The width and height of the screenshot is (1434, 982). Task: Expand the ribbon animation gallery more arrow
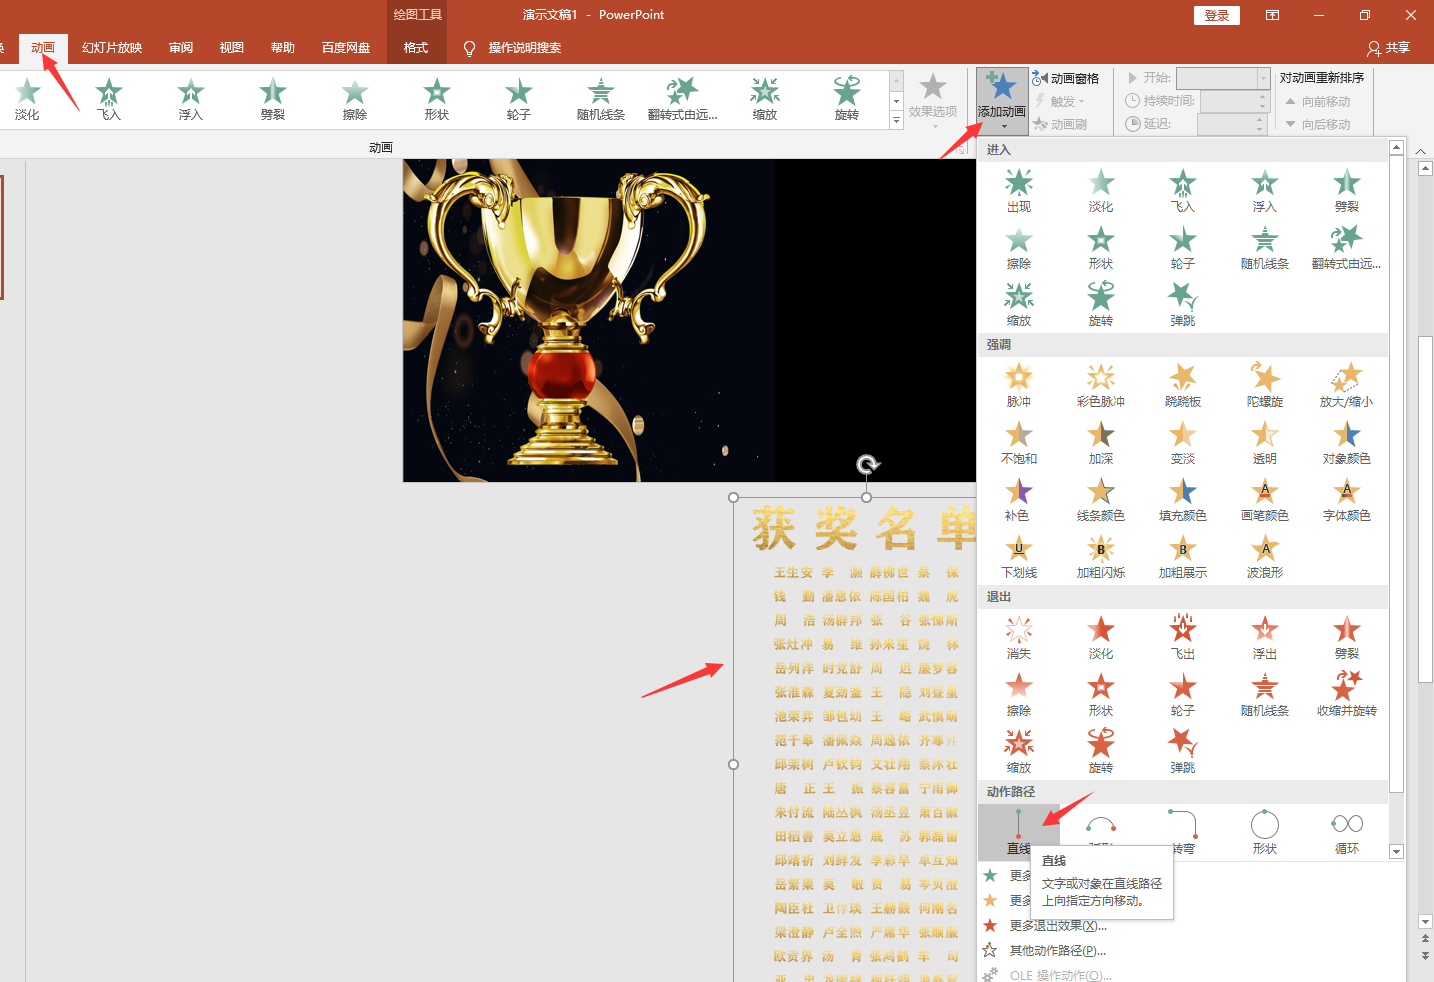click(x=896, y=121)
